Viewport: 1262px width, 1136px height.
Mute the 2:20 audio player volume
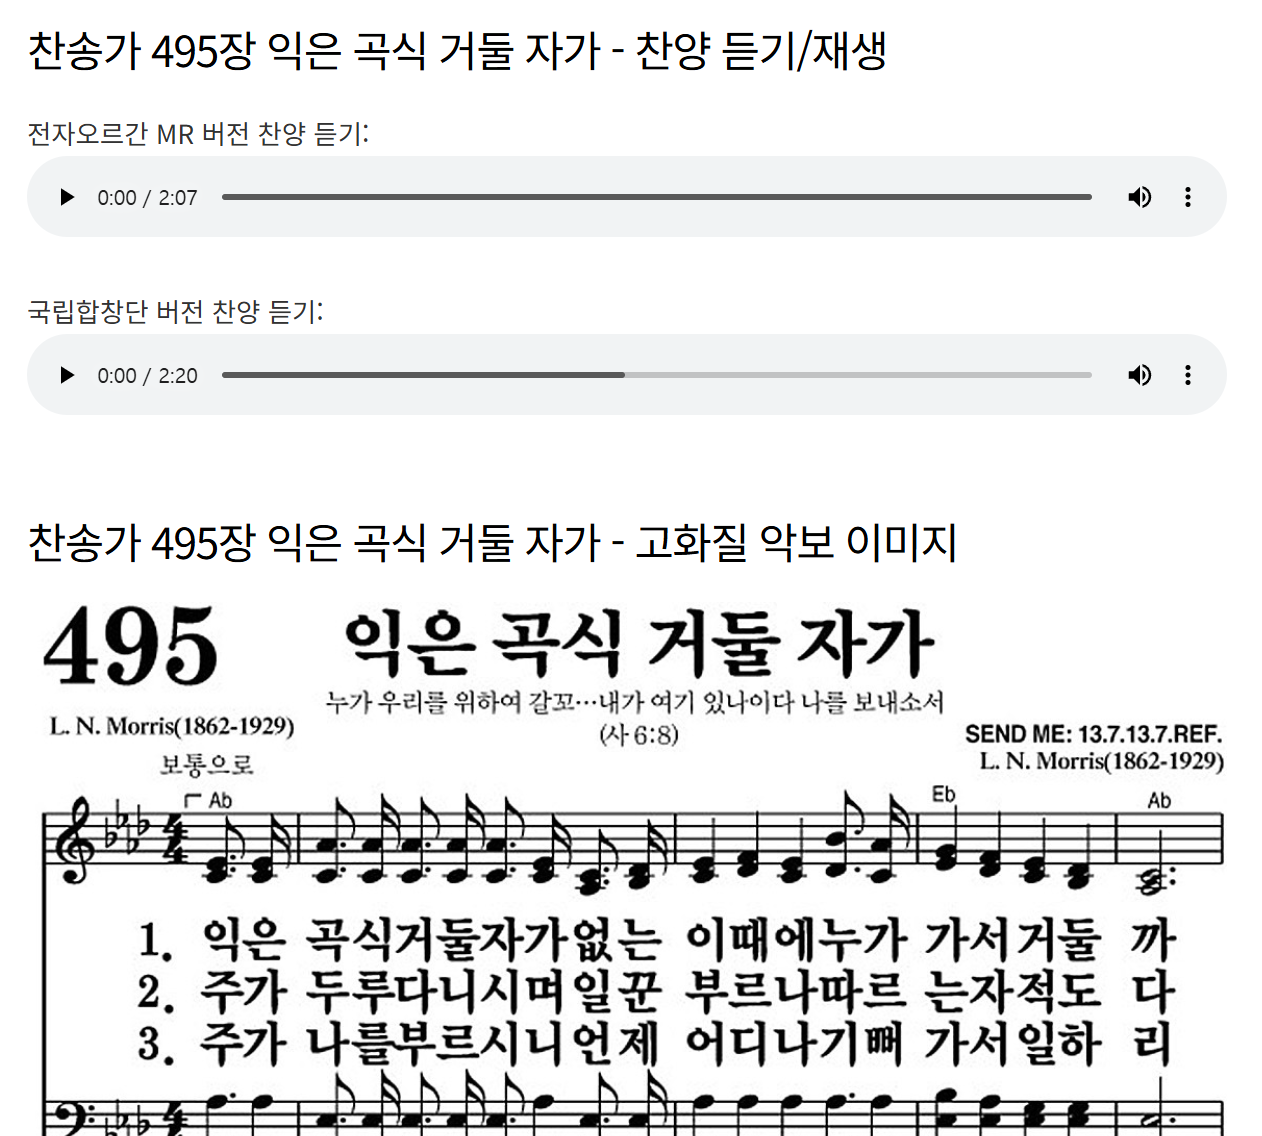click(x=1139, y=375)
